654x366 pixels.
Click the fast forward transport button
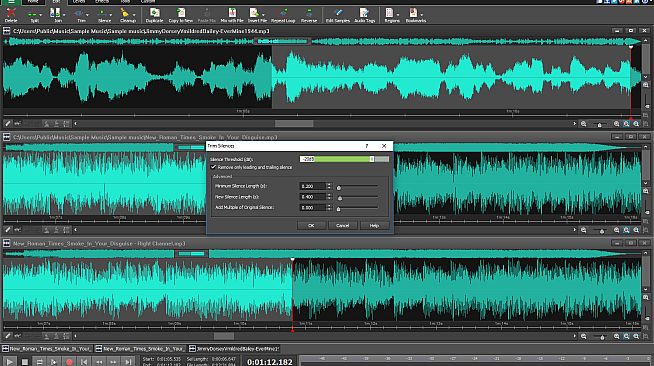coord(113,362)
